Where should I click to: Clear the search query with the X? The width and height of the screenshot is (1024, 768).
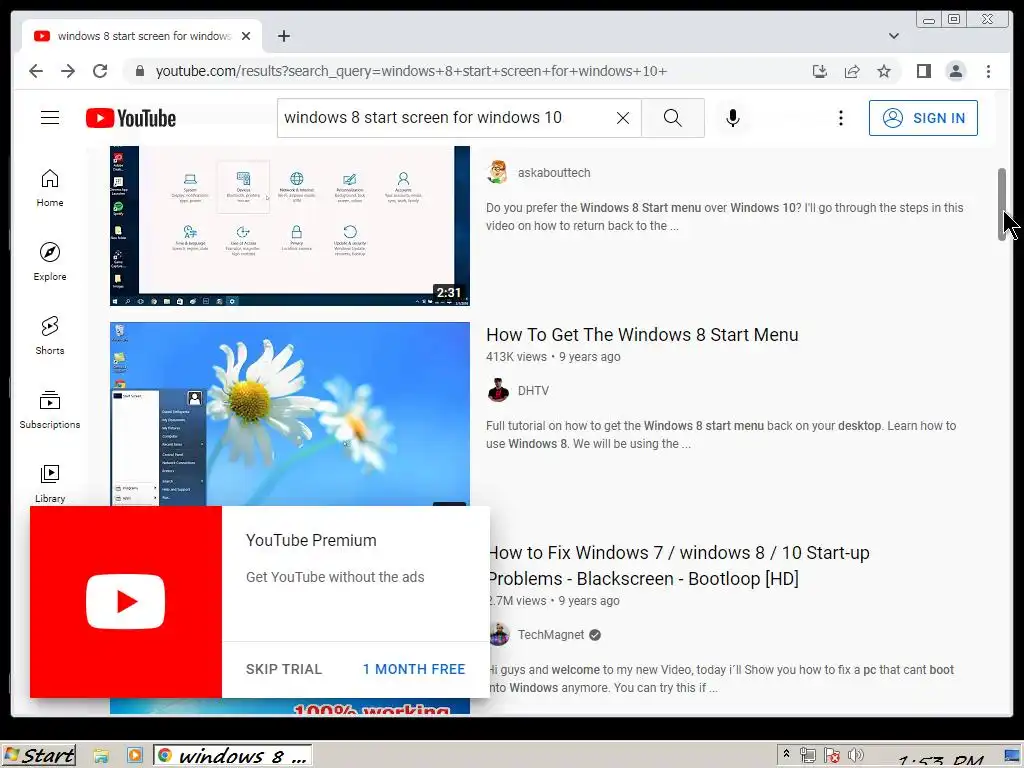[623, 118]
